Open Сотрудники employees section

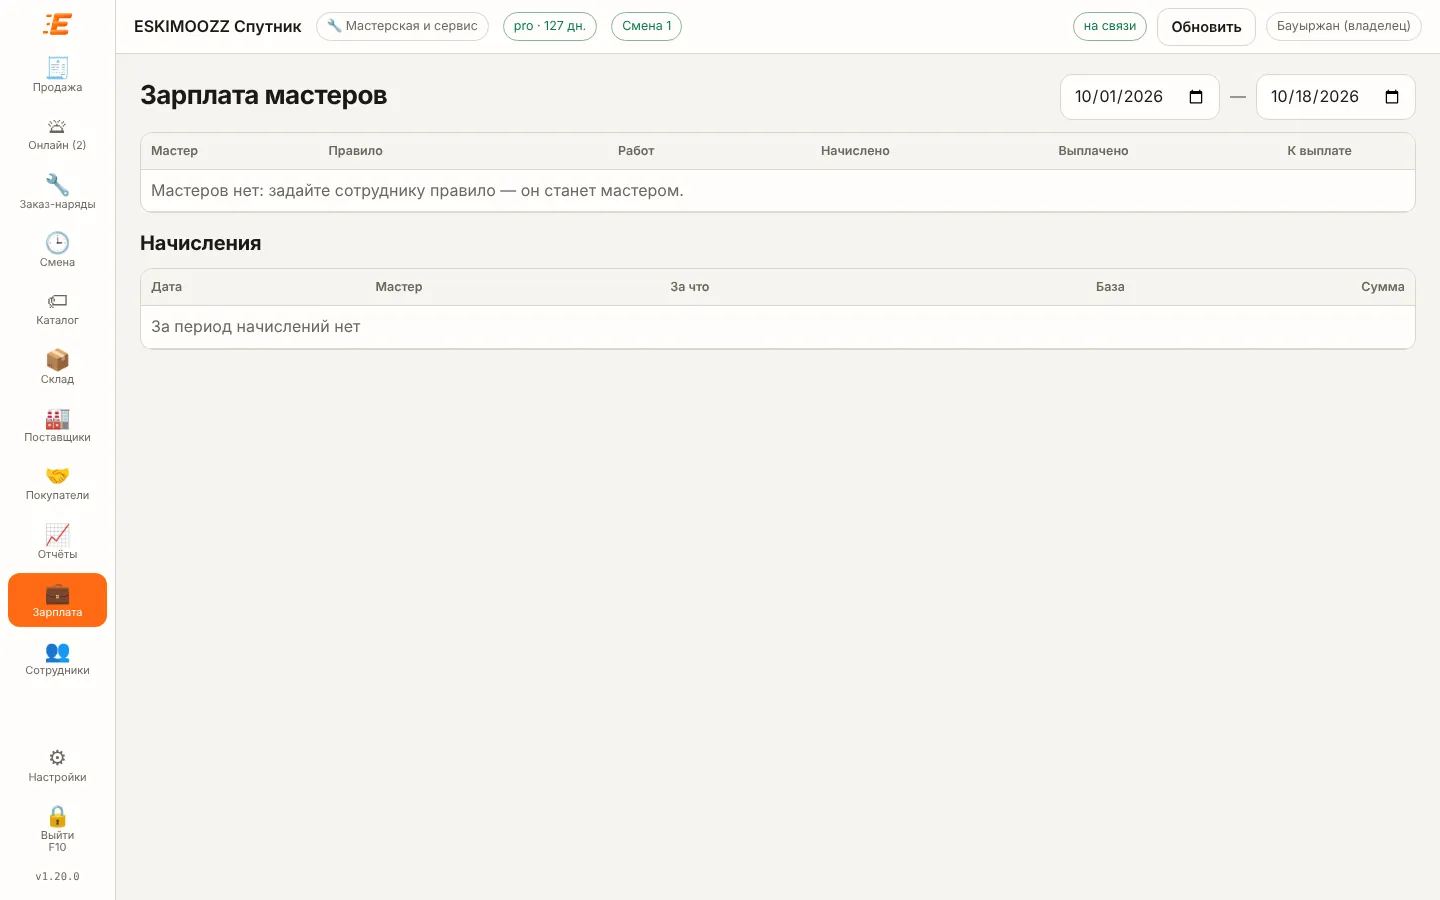pyautogui.click(x=57, y=659)
